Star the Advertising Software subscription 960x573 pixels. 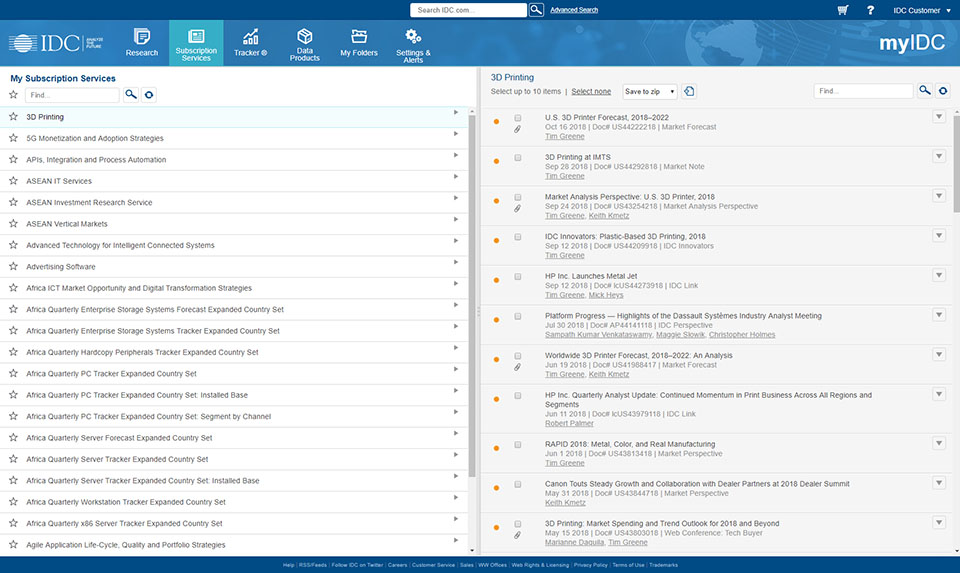[x=13, y=266]
